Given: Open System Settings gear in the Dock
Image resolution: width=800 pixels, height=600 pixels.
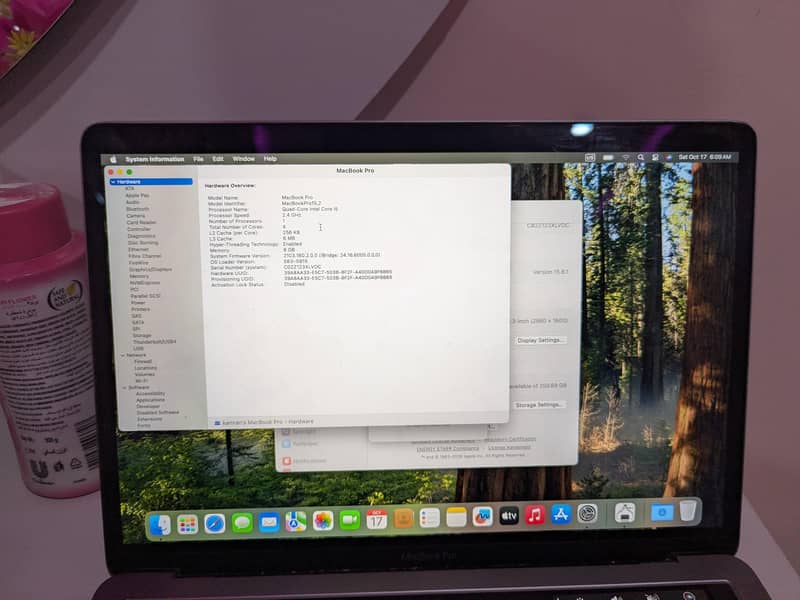Looking at the screenshot, I should coord(587,513).
